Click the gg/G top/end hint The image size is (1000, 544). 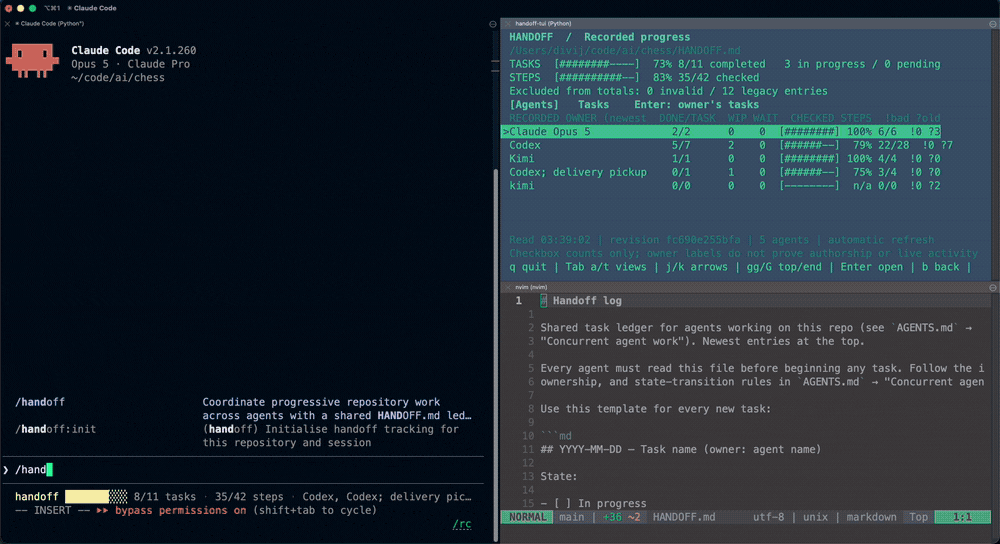(x=784, y=267)
